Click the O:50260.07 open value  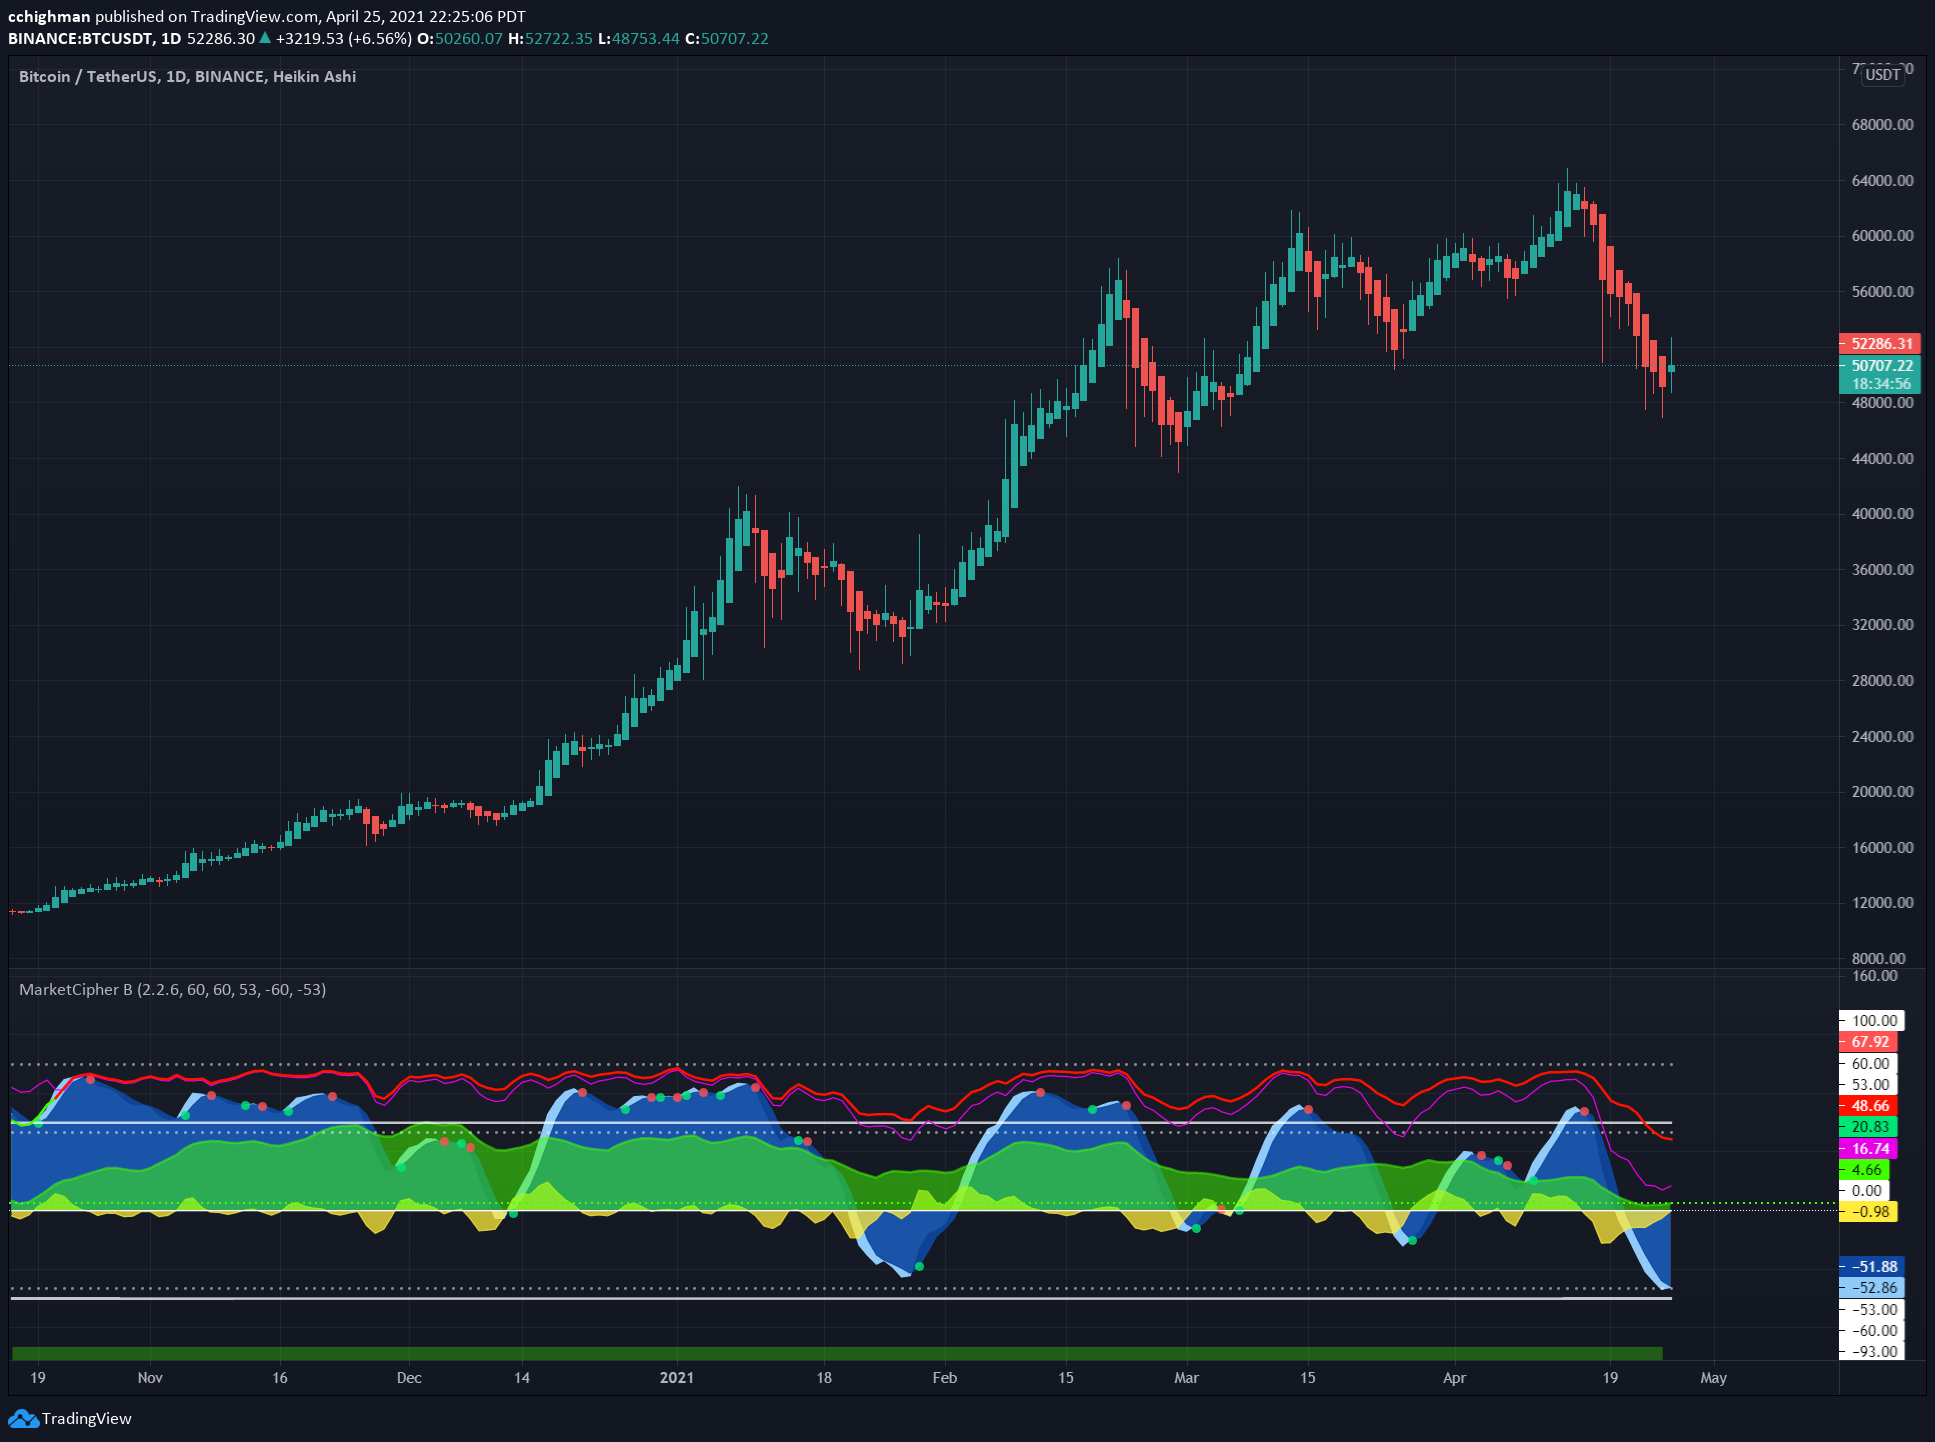[x=460, y=38]
